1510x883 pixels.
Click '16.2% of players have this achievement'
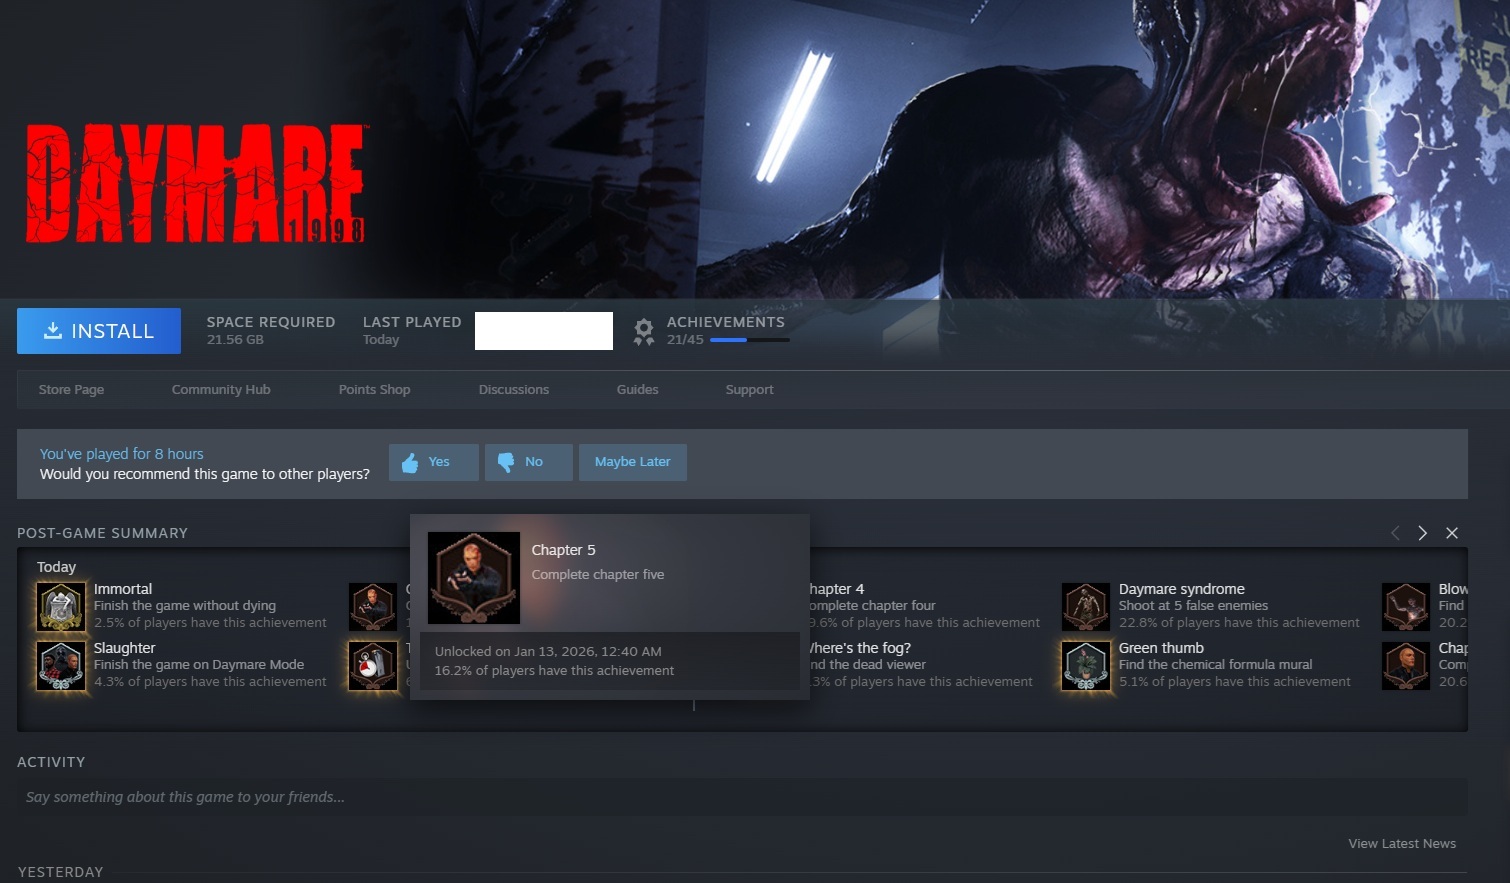pyautogui.click(x=555, y=671)
